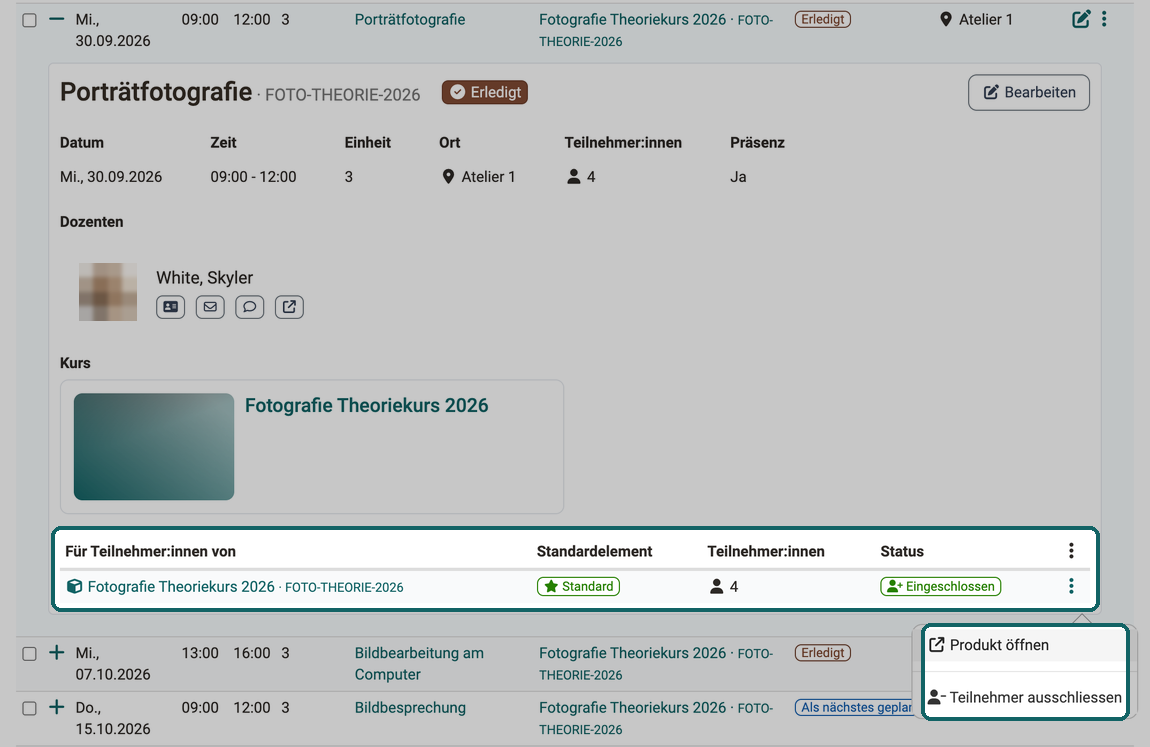
Task: Open the course link in the 30.09.2026 row
Action: point(656,30)
